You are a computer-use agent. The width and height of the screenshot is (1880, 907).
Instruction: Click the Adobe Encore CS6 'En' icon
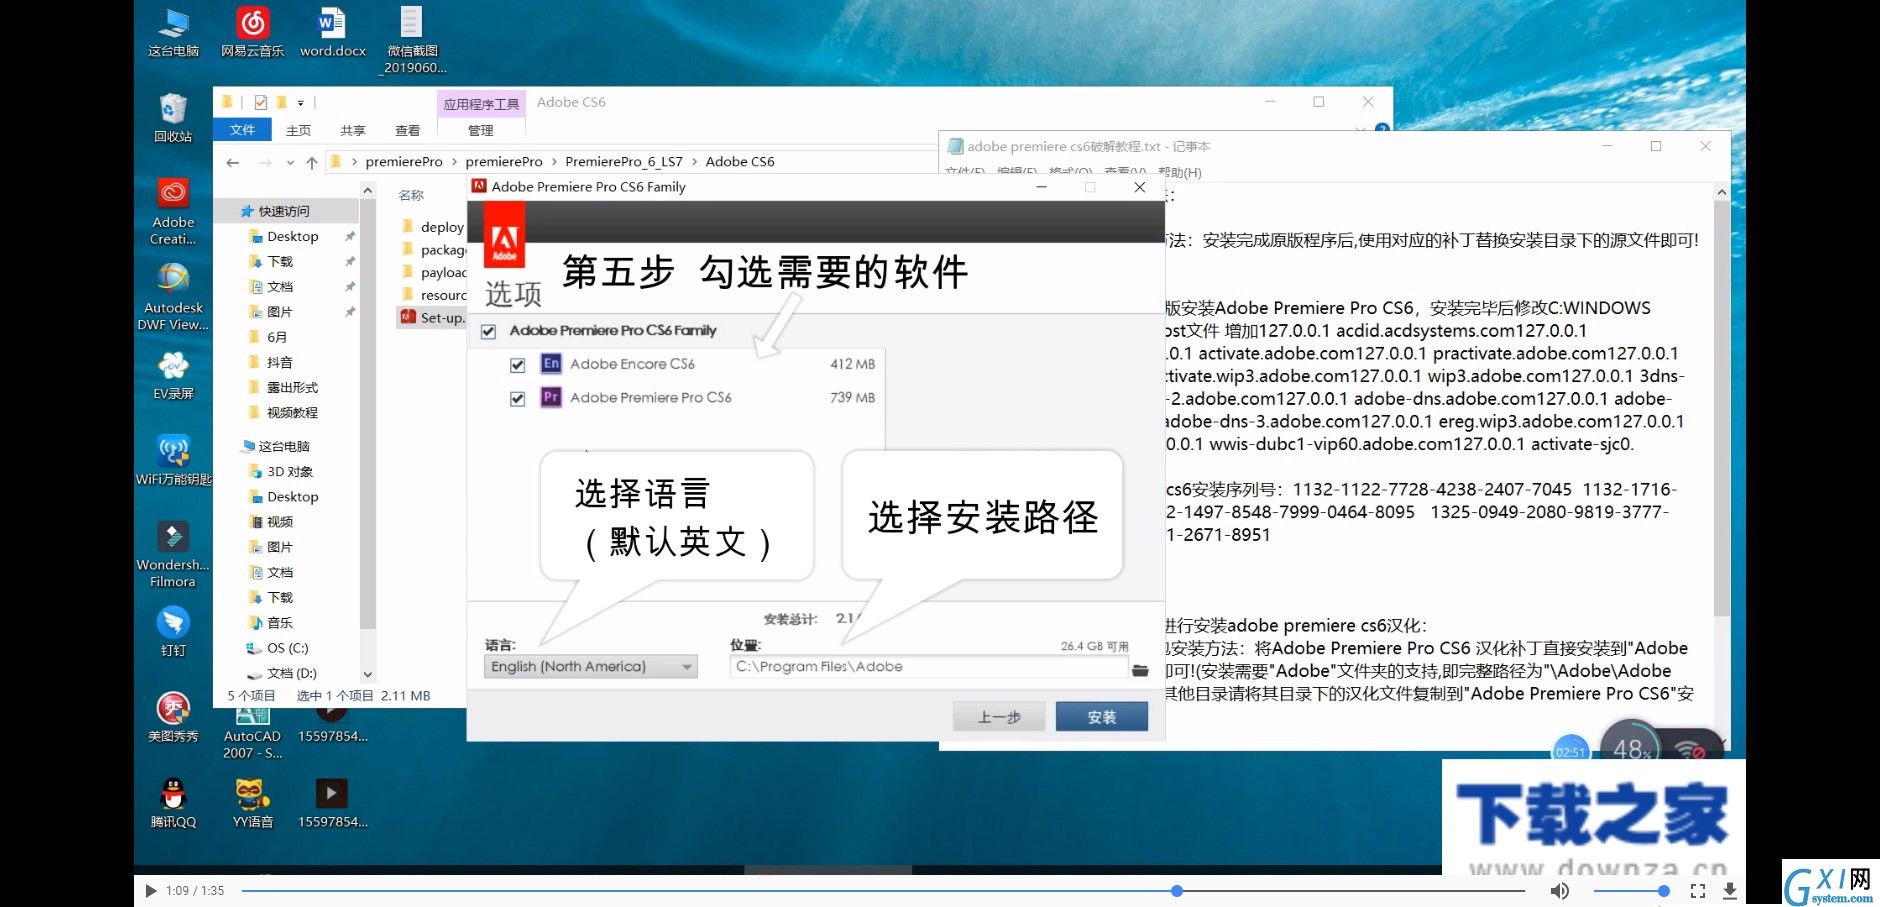coord(551,364)
